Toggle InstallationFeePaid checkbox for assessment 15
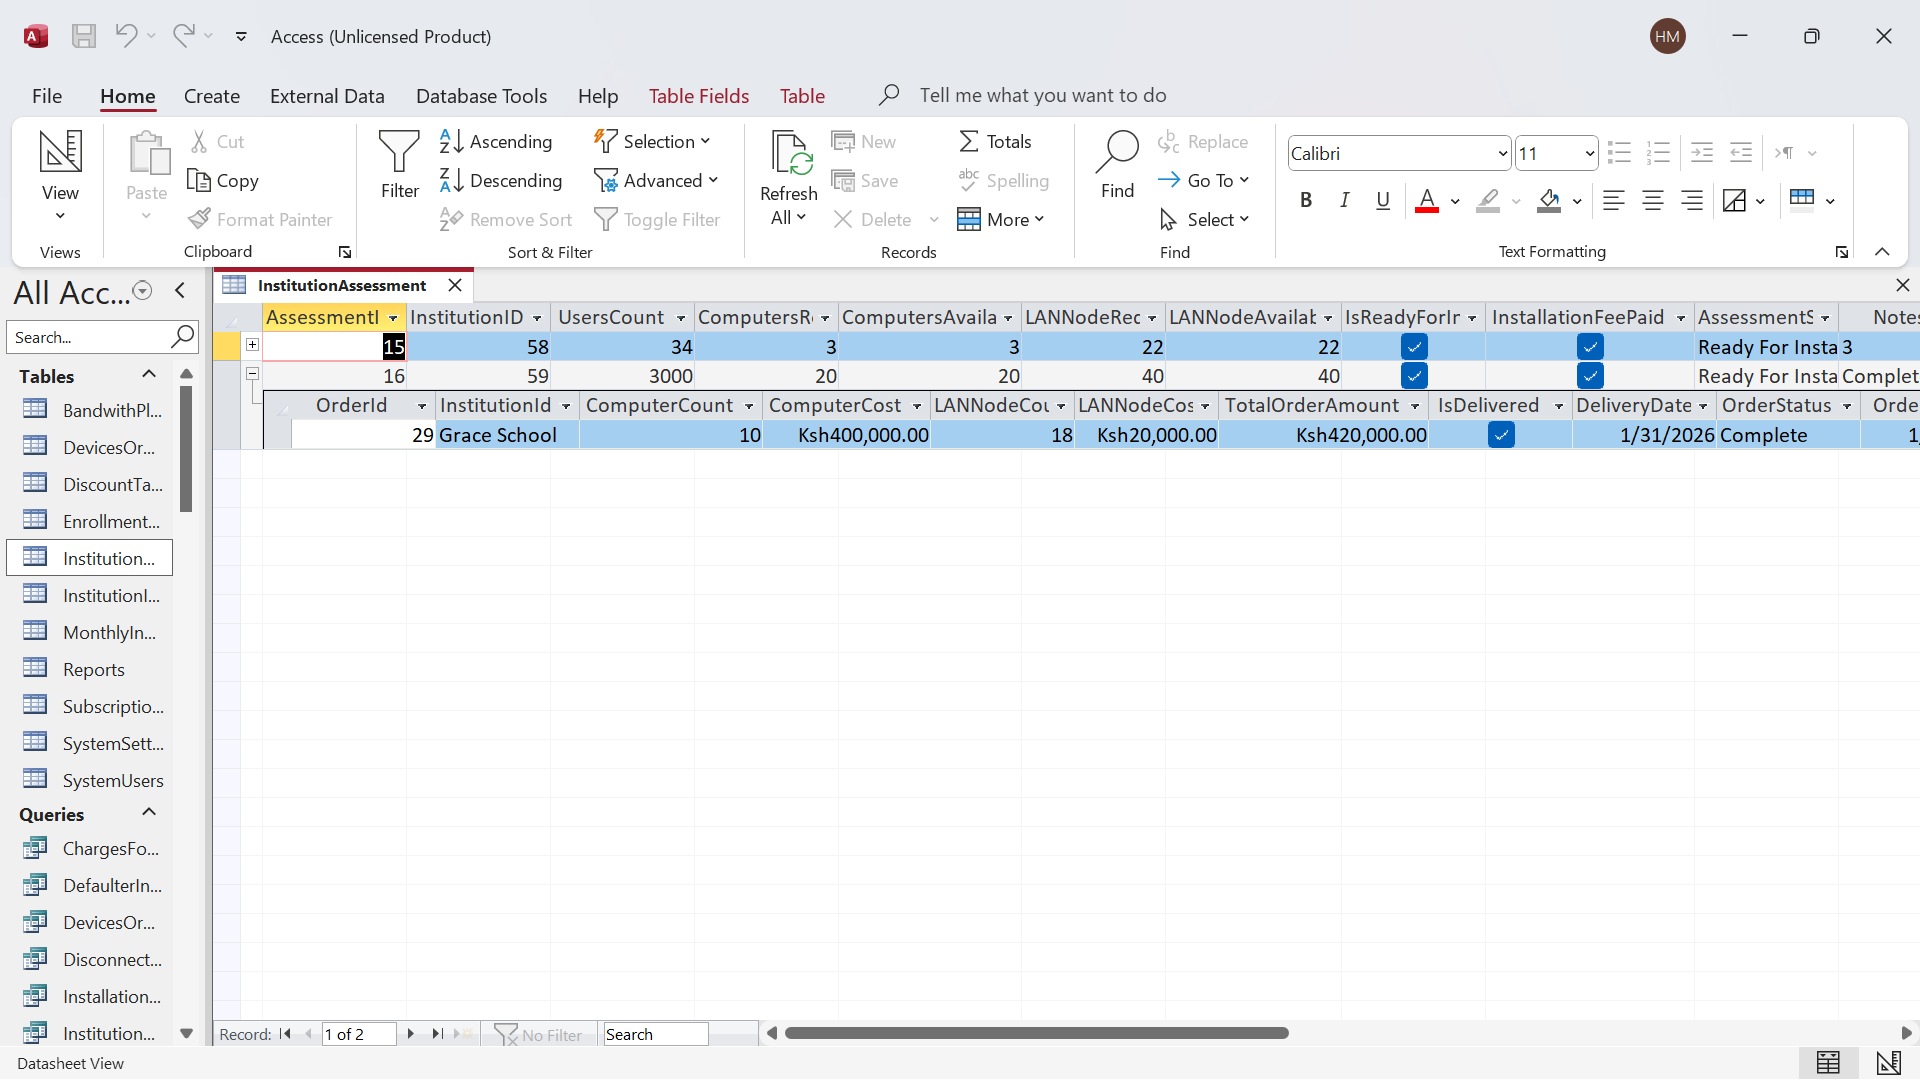Viewport: 1920px width, 1080px height. tap(1590, 347)
